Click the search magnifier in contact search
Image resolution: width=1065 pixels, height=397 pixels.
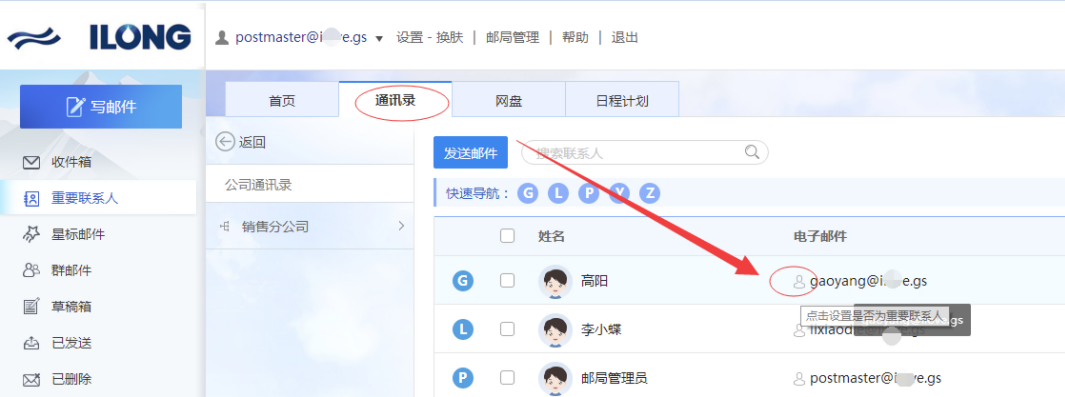click(751, 152)
